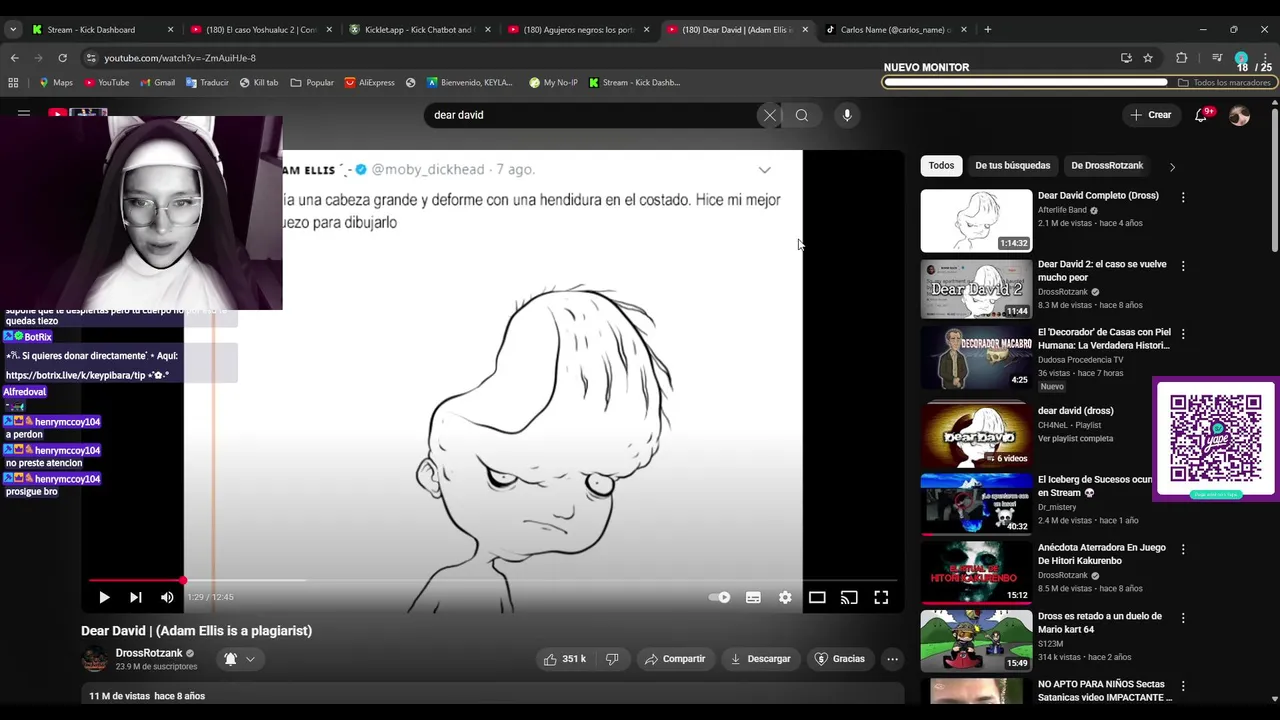Viewport: 1280px width, 720px height.
Task: Click the YouTube address bar URL
Action: 180,58
